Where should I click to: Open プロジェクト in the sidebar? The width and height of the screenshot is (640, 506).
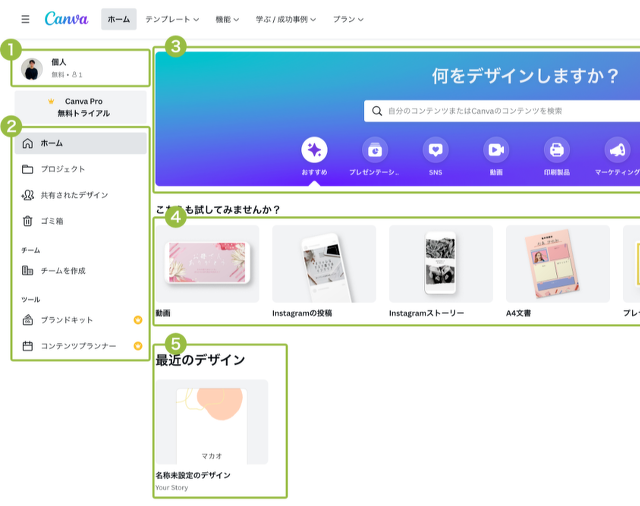click(62, 169)
